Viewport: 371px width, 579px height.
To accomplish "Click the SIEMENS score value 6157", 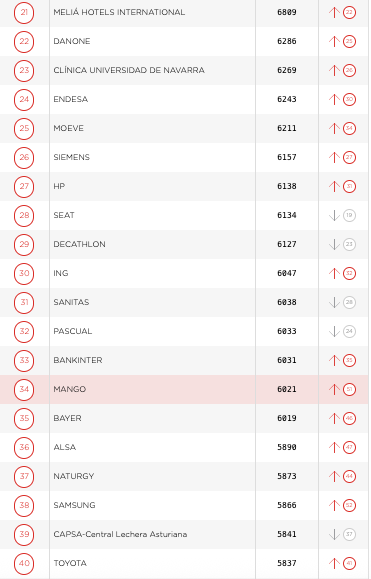I will tap(287, 157).
